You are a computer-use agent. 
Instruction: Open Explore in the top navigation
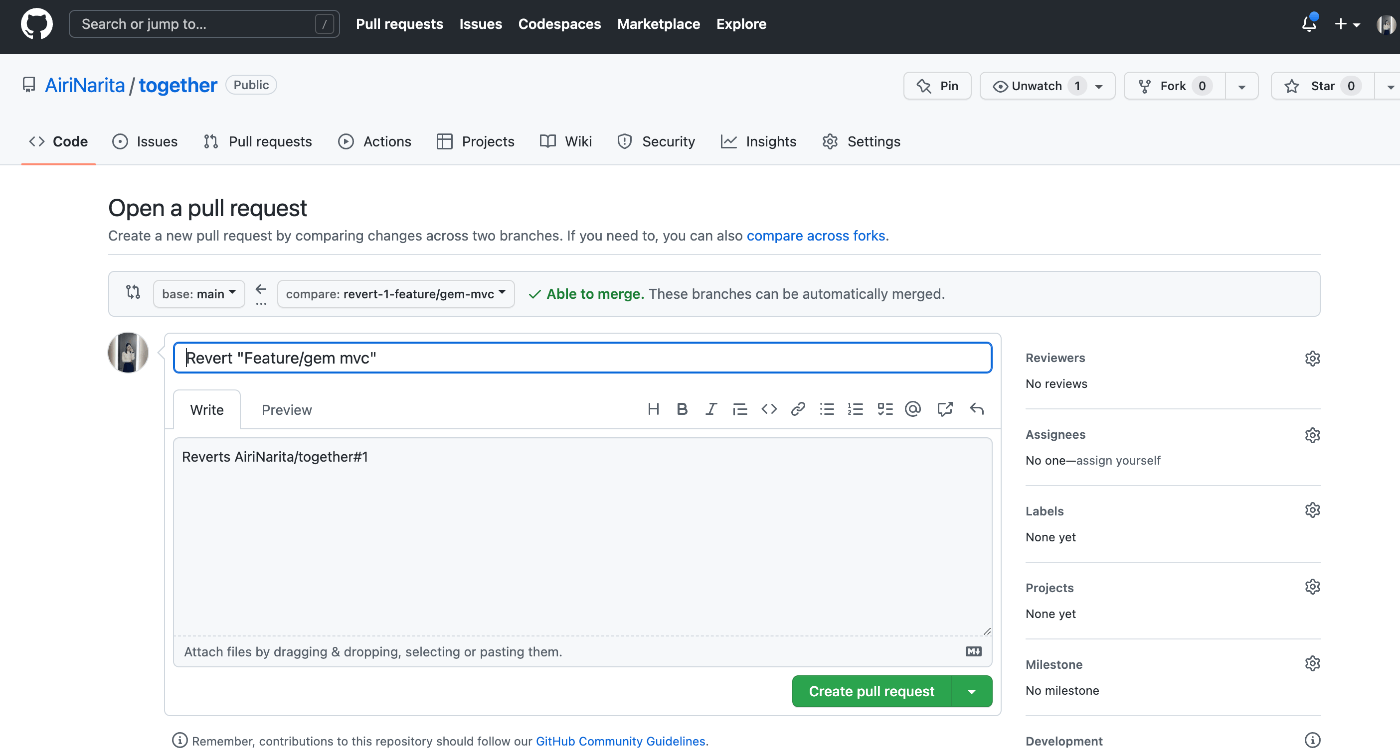pos(742,24)
